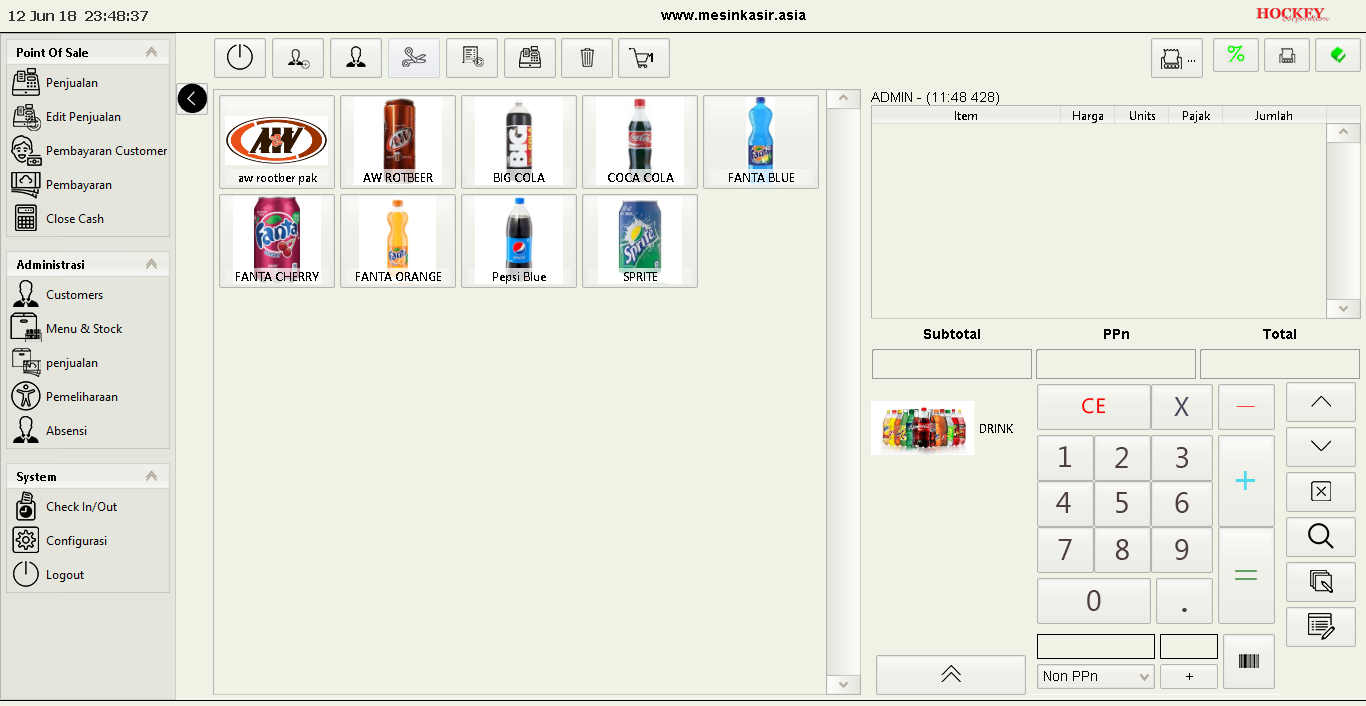Screen dimensions: 1366x706
Task: Click the add customer icon in toolbar
Action: (298, 58)
